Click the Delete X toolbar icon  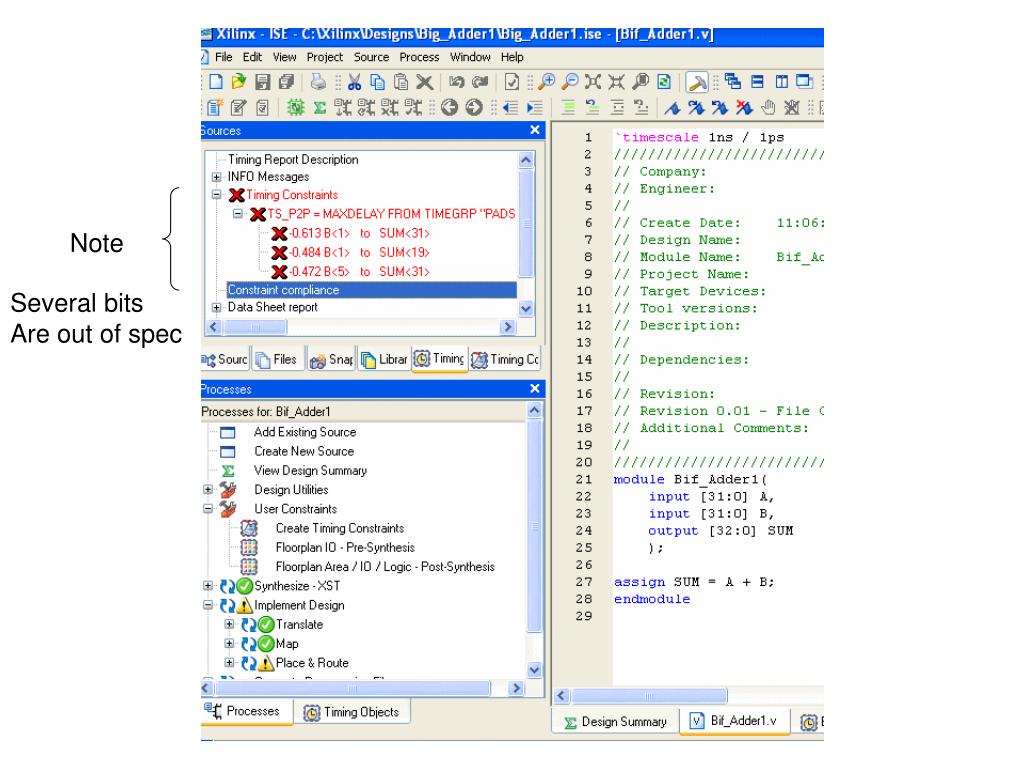coord(424,82)
